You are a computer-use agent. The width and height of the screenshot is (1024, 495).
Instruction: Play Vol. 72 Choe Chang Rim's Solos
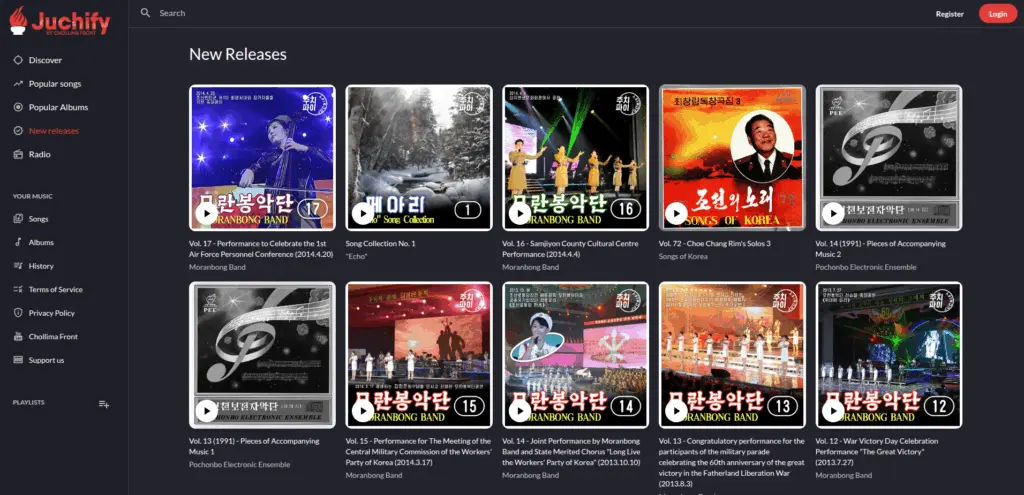(676, 212)
